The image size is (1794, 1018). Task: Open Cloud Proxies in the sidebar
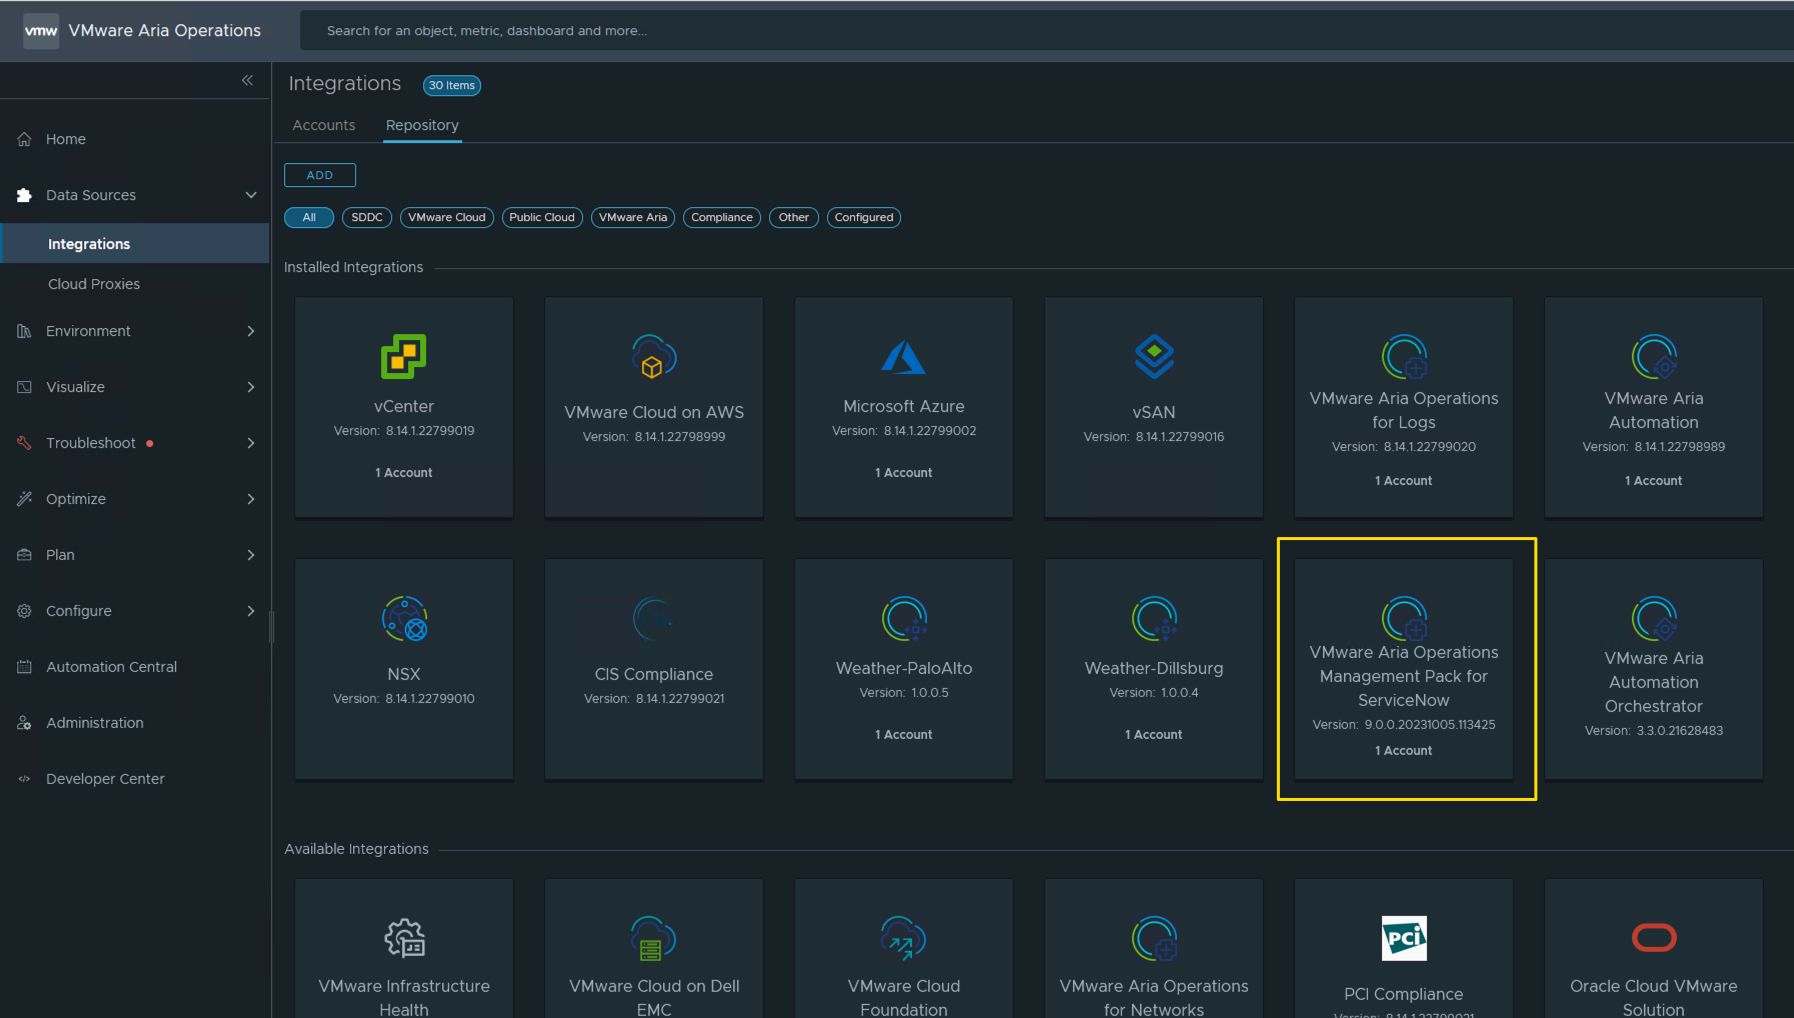click(x=94, y=284)
